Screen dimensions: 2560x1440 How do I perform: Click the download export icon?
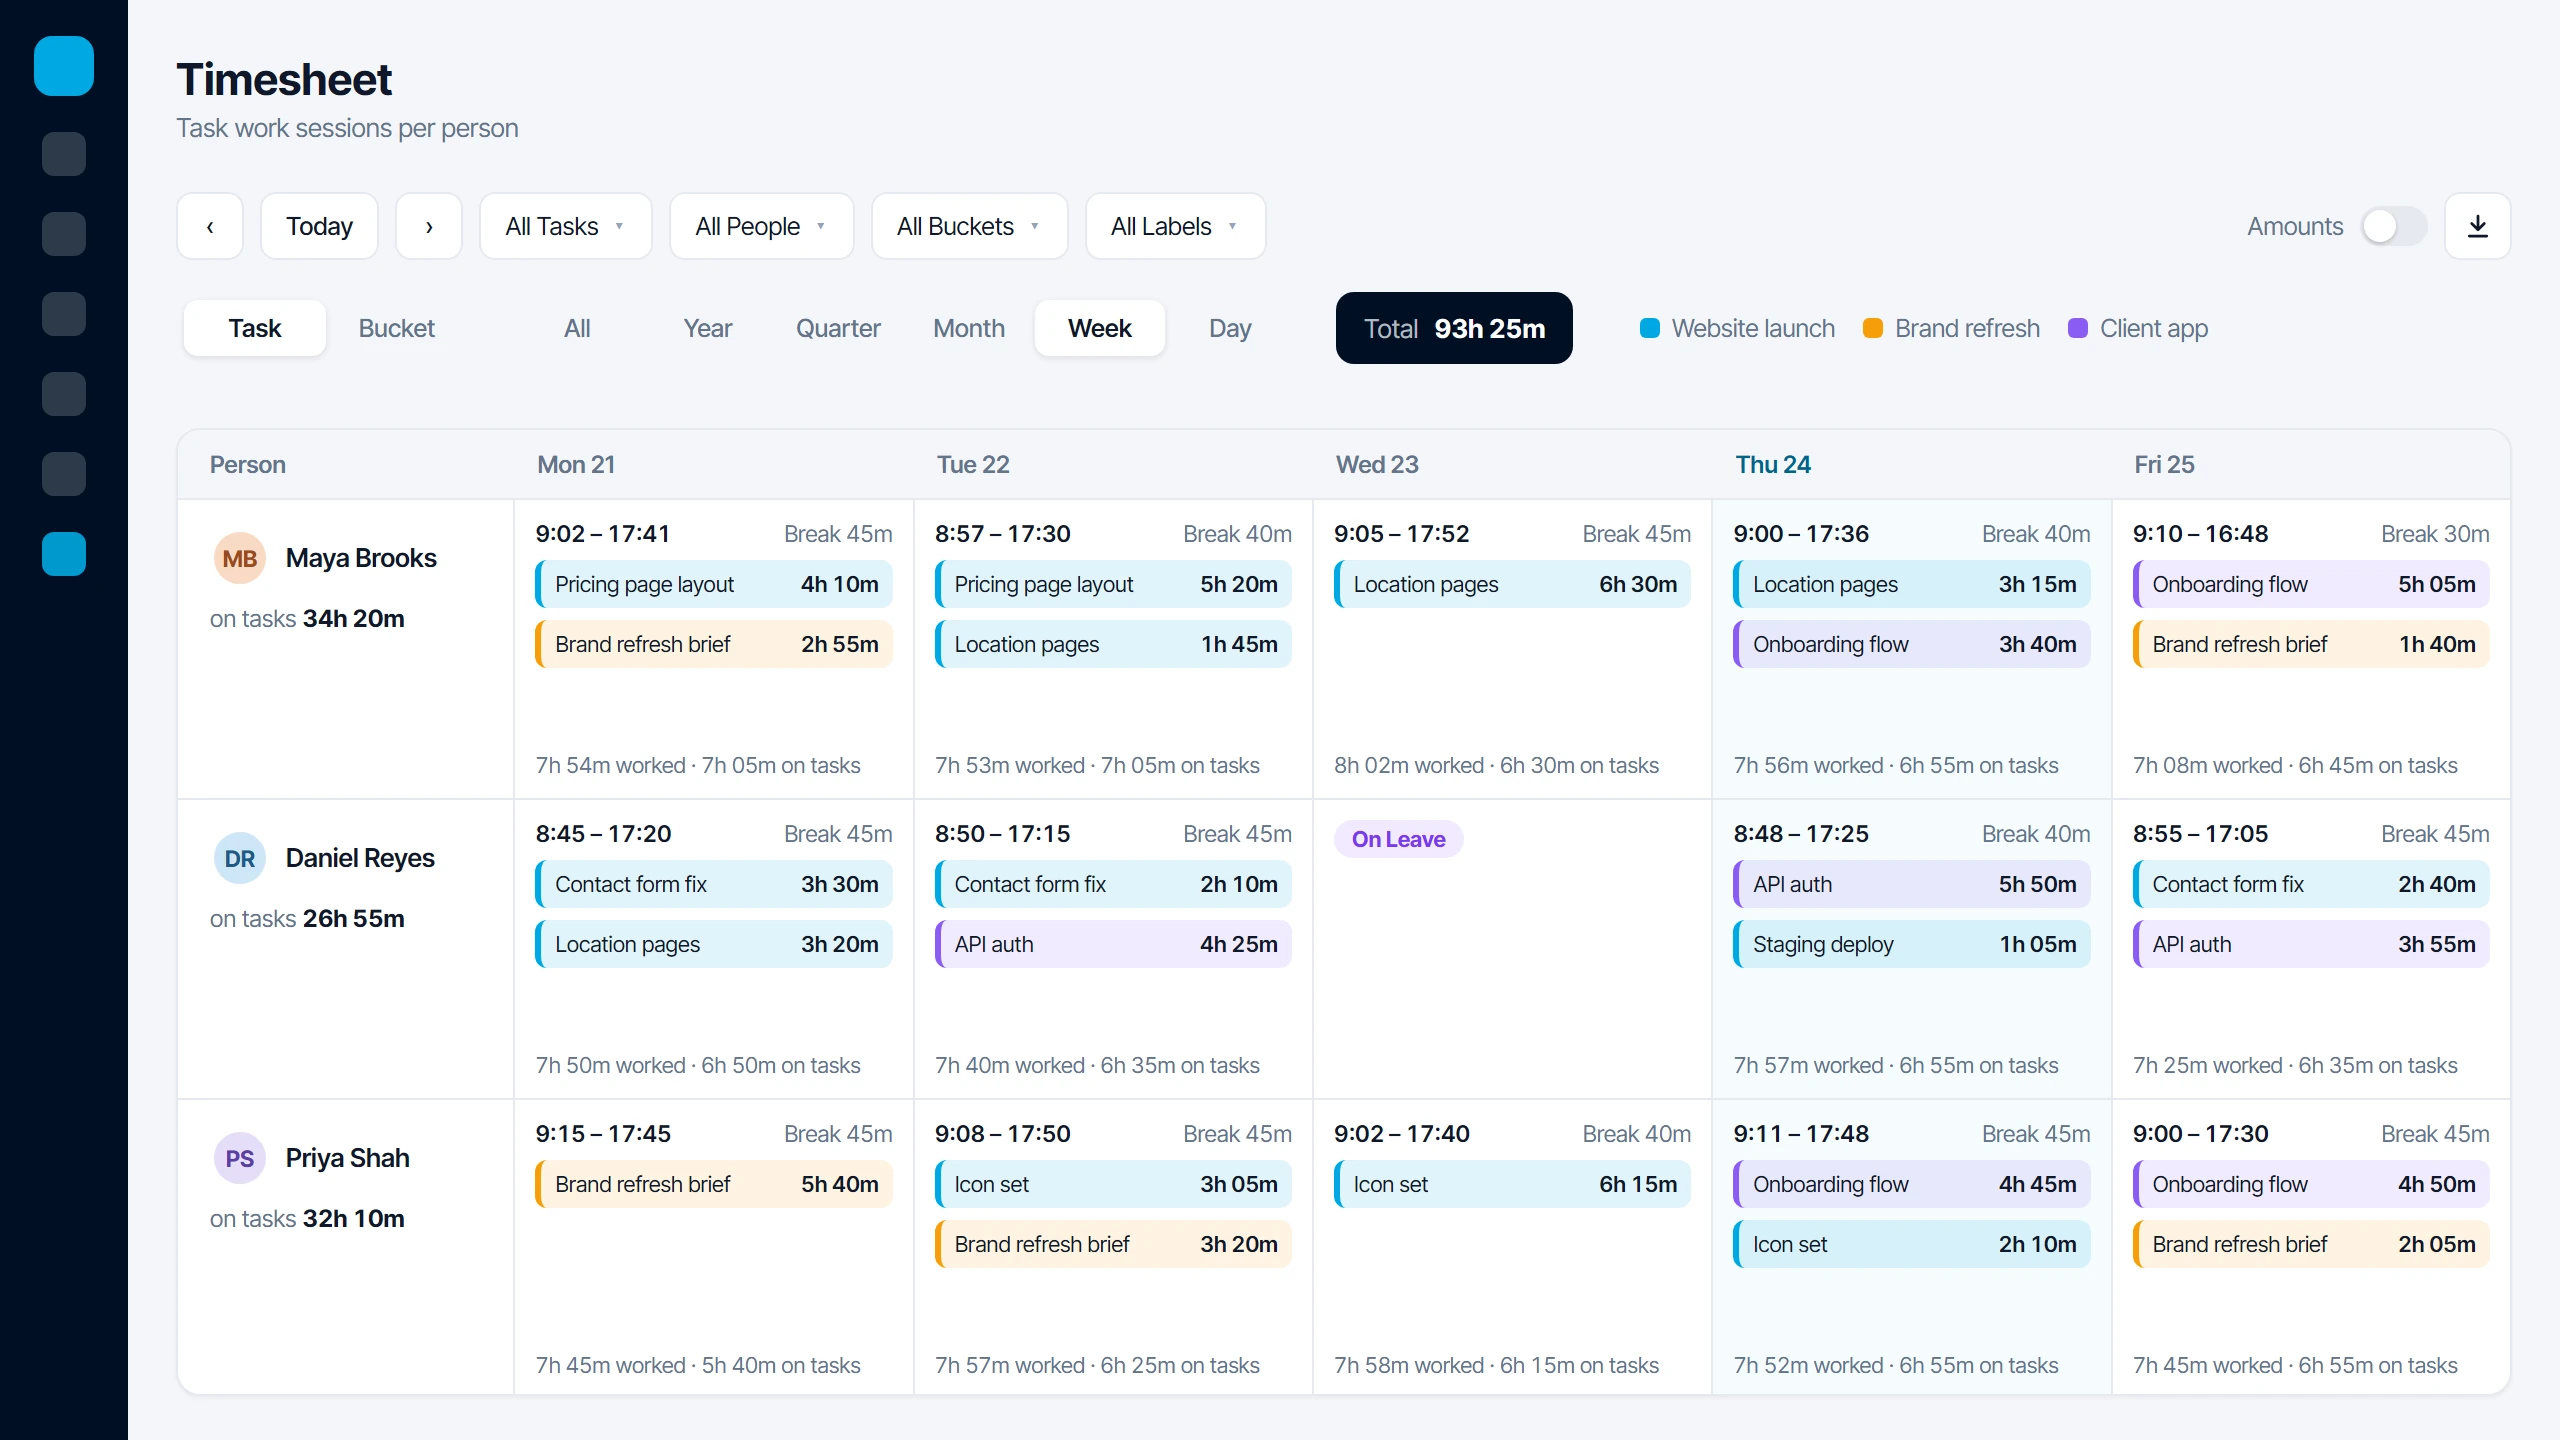2477,226
